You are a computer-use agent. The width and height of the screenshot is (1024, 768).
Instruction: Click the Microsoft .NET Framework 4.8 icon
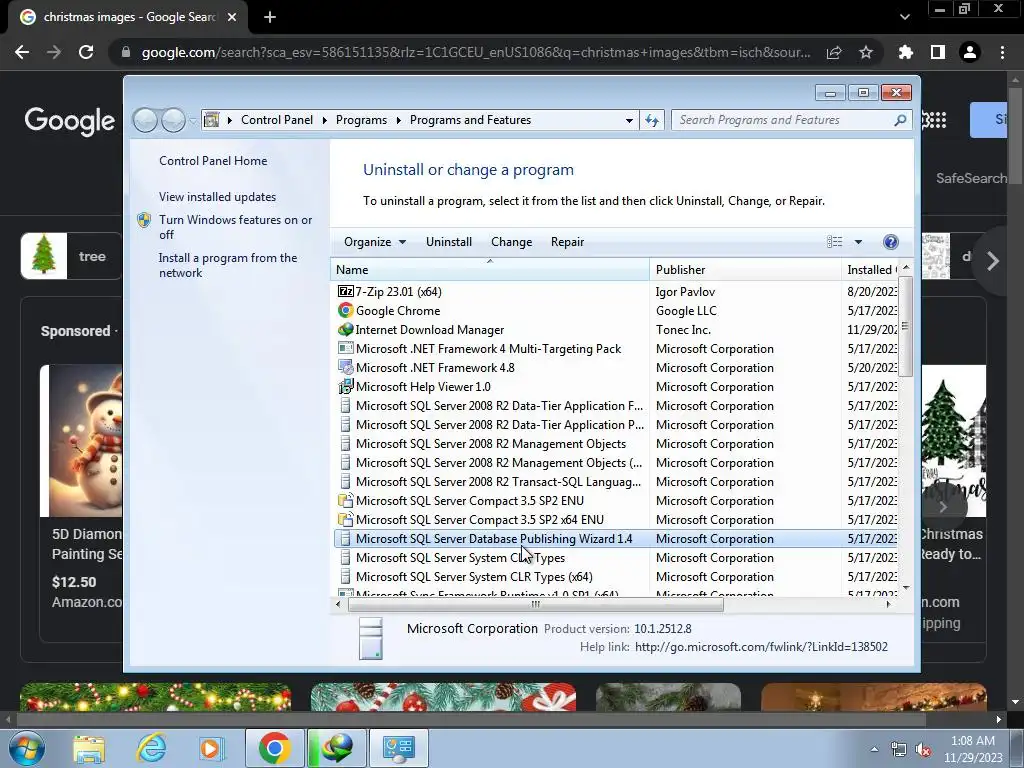(x=345, y=368)
